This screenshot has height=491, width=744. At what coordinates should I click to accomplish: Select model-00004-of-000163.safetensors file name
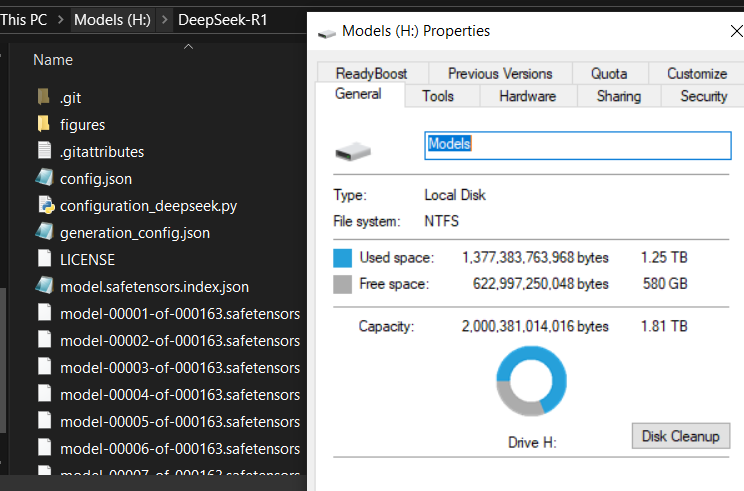coord(180,395)
